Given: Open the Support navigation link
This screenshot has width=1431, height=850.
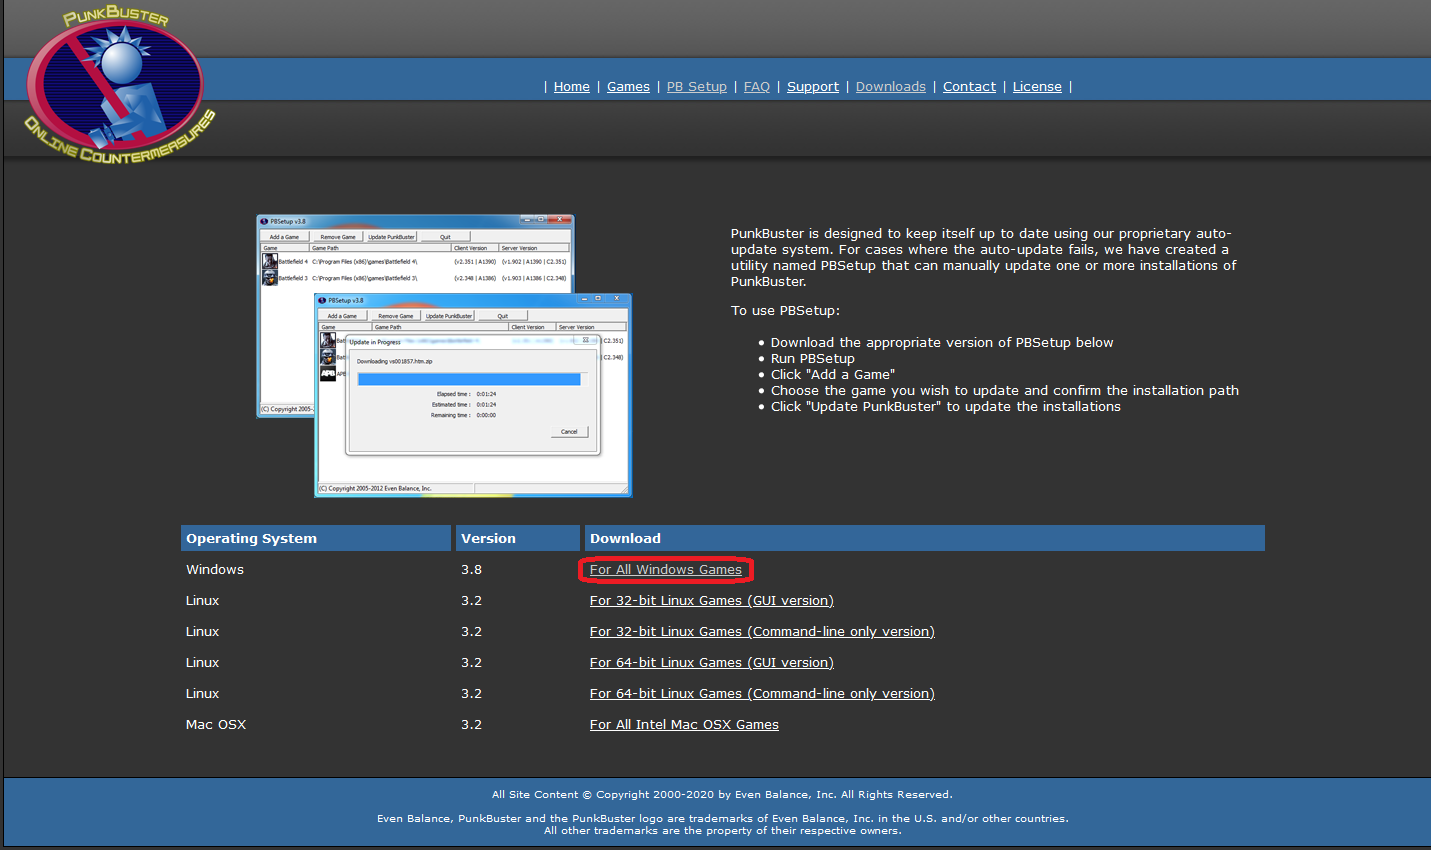Looking at the screenshot, I should coord(813,87).
